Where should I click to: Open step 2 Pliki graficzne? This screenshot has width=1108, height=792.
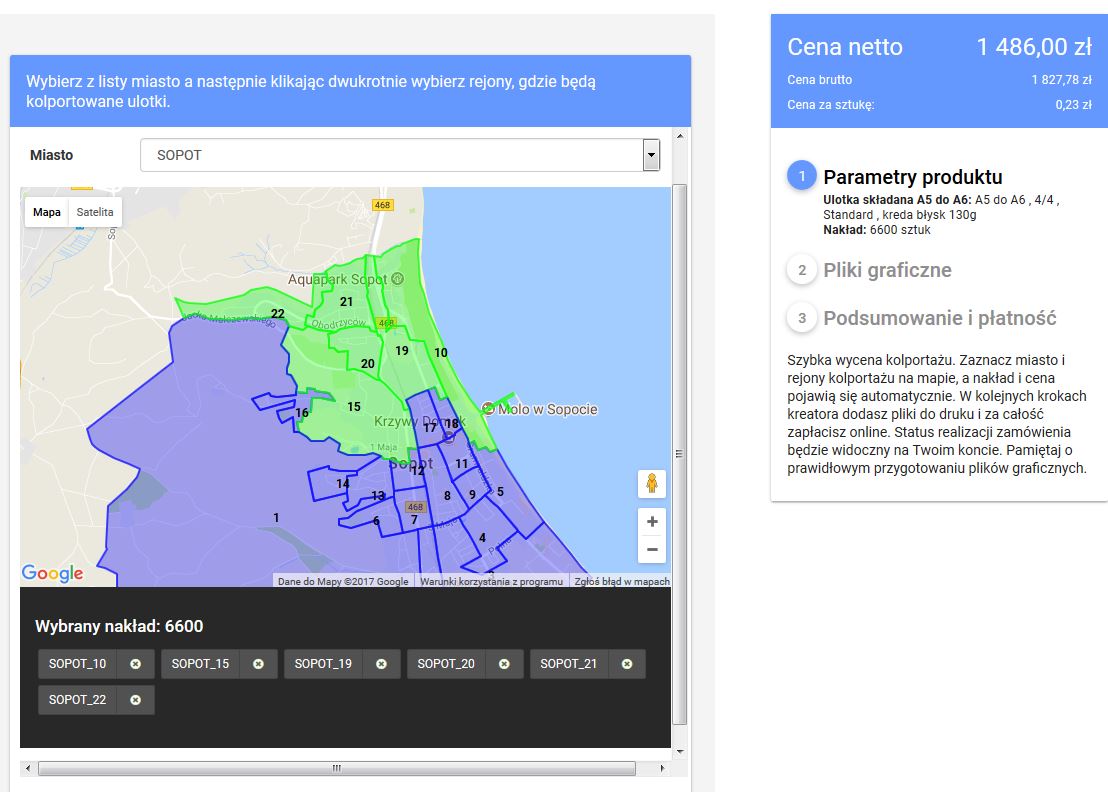(886, 270)
